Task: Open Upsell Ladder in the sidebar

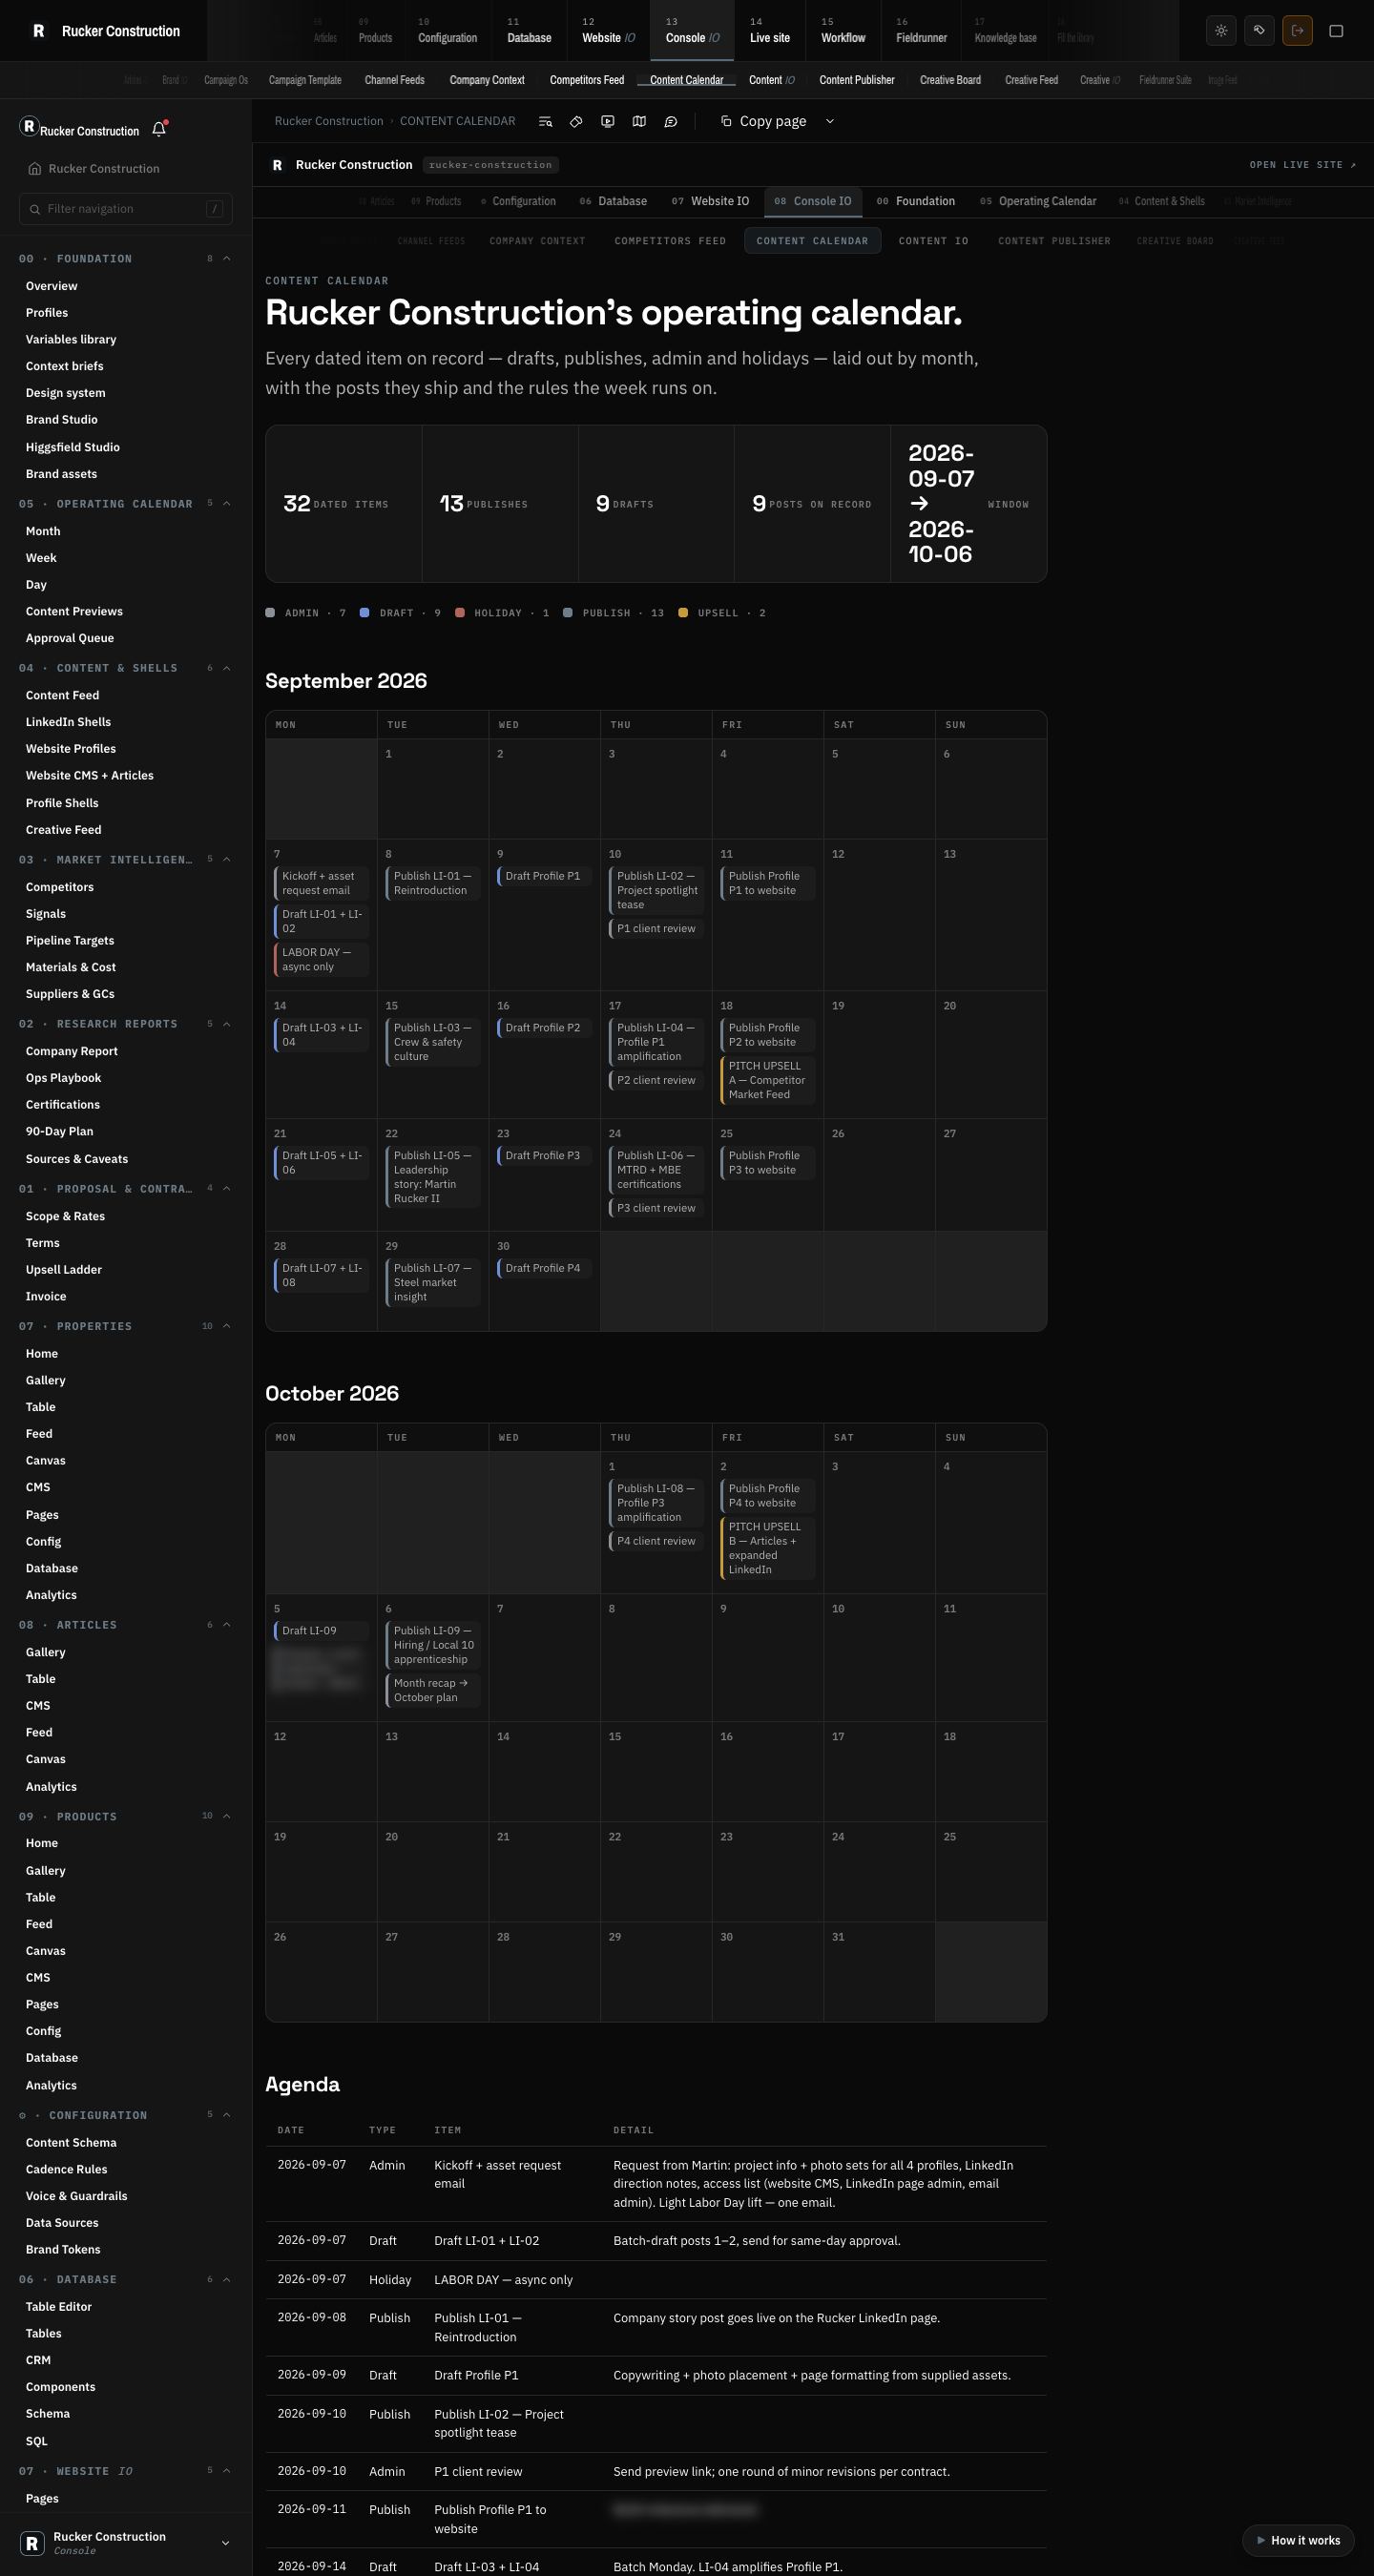Action: coord(64,1269)
